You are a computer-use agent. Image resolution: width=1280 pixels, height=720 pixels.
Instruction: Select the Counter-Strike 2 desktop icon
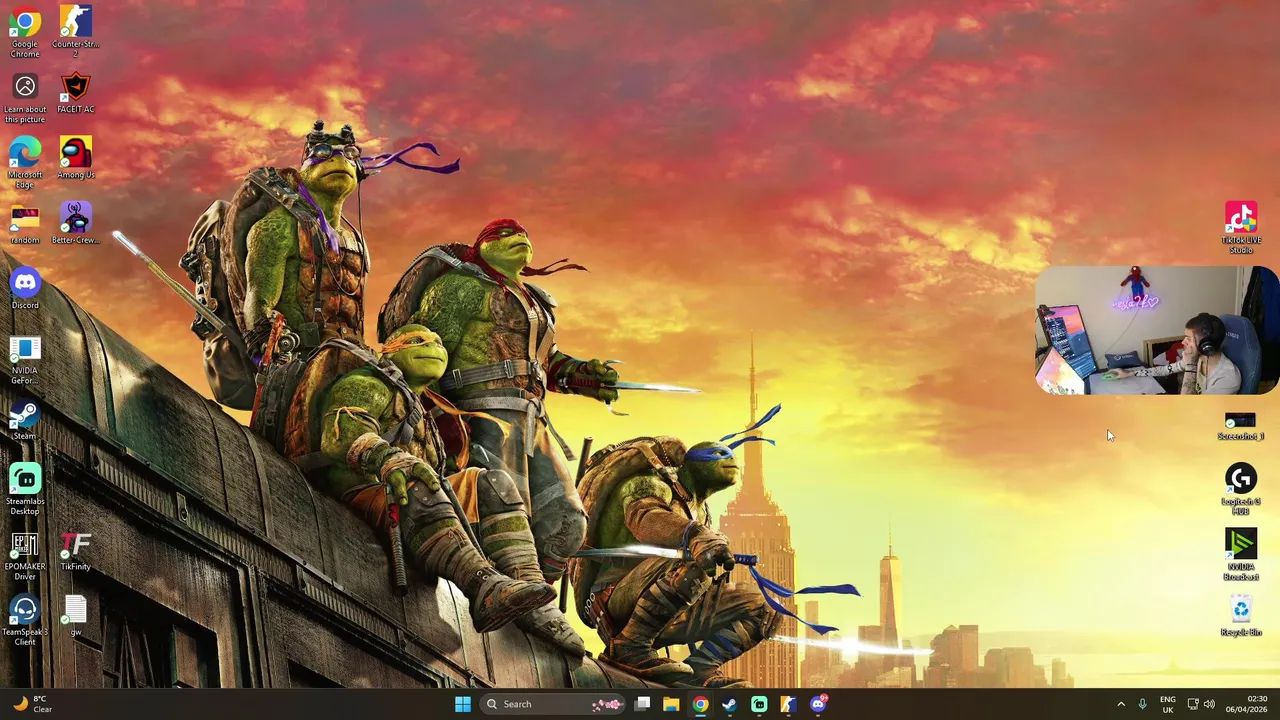click(x=75, y=31)
